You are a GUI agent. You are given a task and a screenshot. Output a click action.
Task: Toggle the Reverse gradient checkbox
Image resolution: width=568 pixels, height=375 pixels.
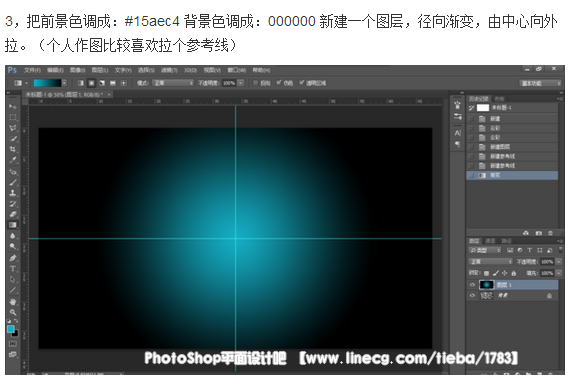[x=255, y=83]
